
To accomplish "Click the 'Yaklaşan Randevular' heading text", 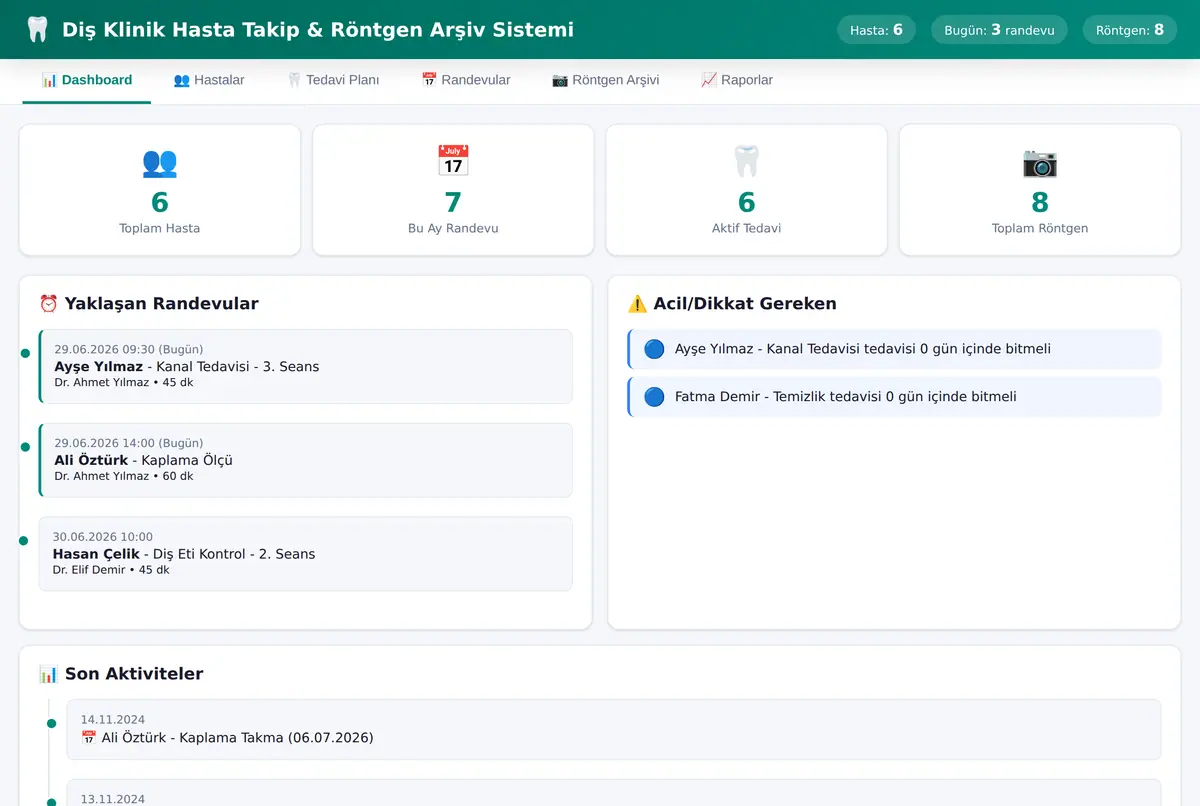I will [x=162, y=304].
